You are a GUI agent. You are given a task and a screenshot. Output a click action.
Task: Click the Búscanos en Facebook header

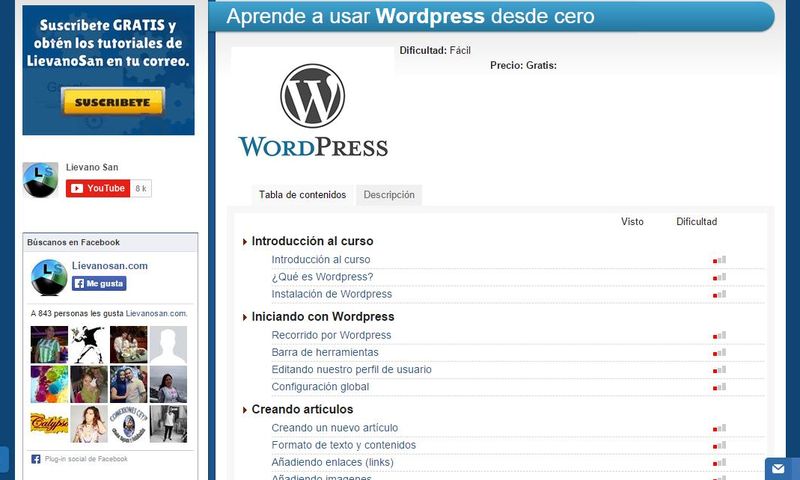coord(110,242)
